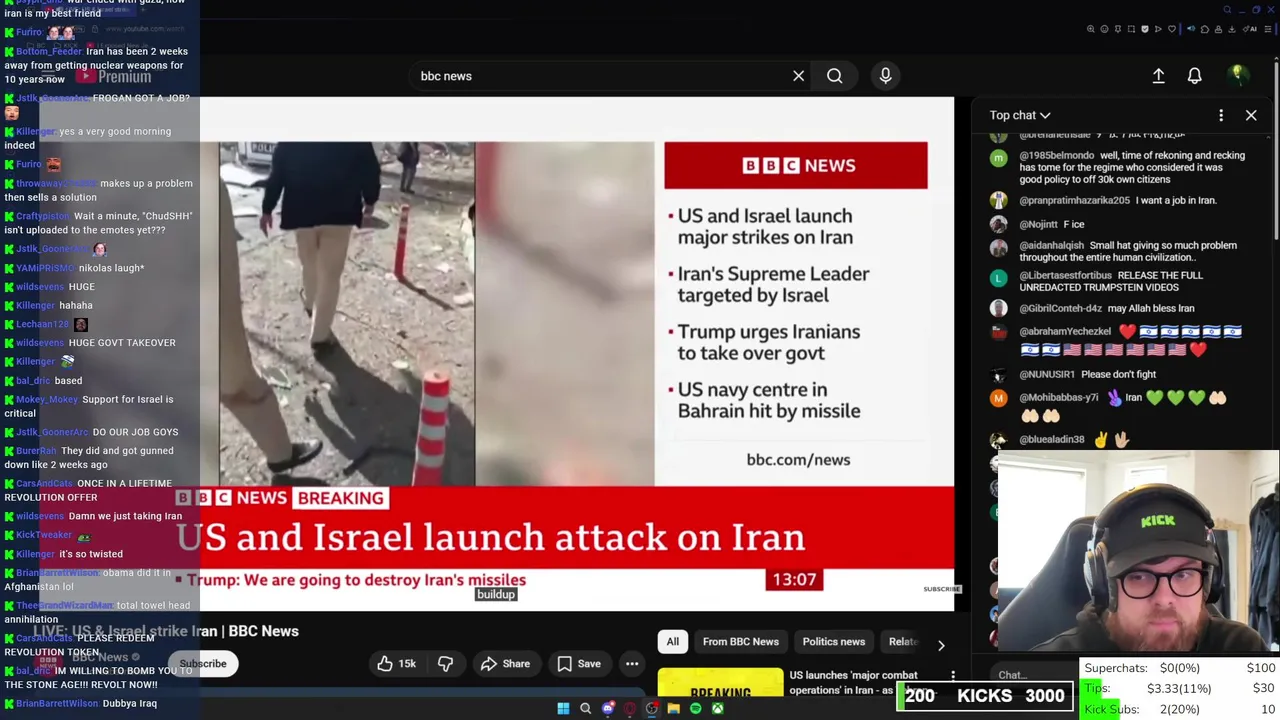Open the browser downloads icon
Image resolution: width=1280 pixels, height=720 pixels.
(x=1231, y=29)
